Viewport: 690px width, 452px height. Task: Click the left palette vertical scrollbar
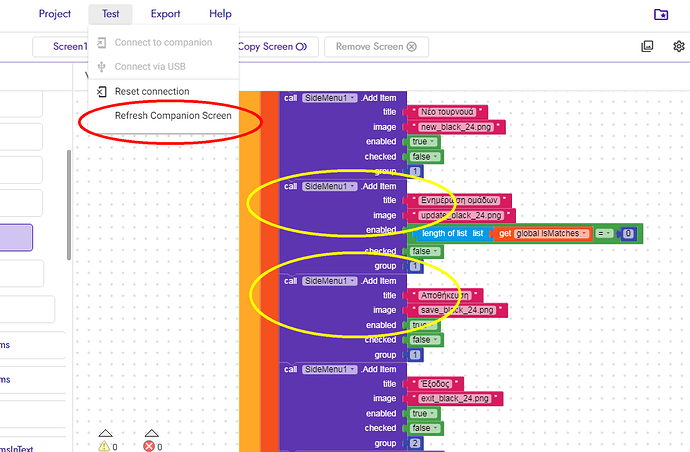pos(69,205)
